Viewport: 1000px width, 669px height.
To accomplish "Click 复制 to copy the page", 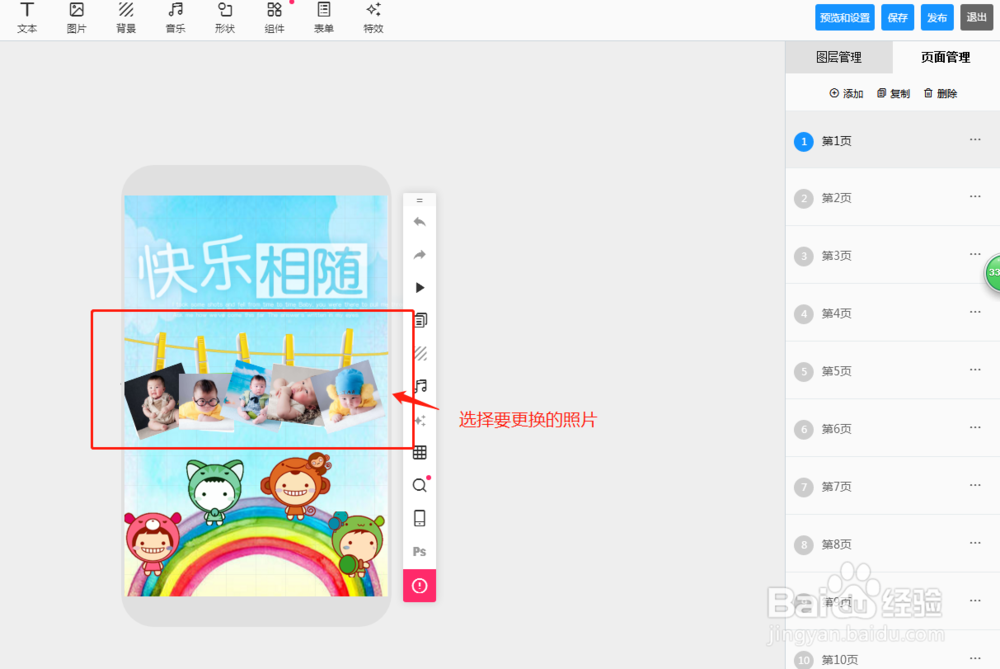I will point(893,94).
